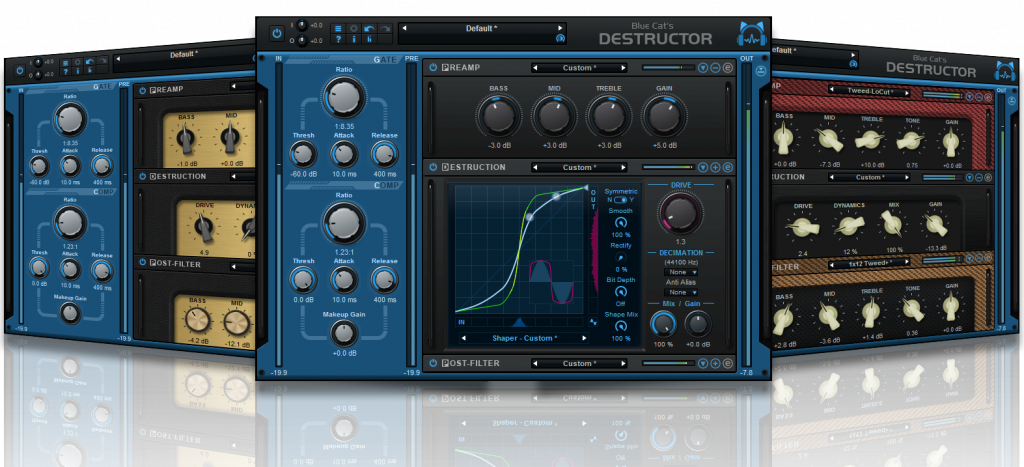Click the preset skin icon under Default preset
The height and width of the screenshot is (467, 1024).
560,39
